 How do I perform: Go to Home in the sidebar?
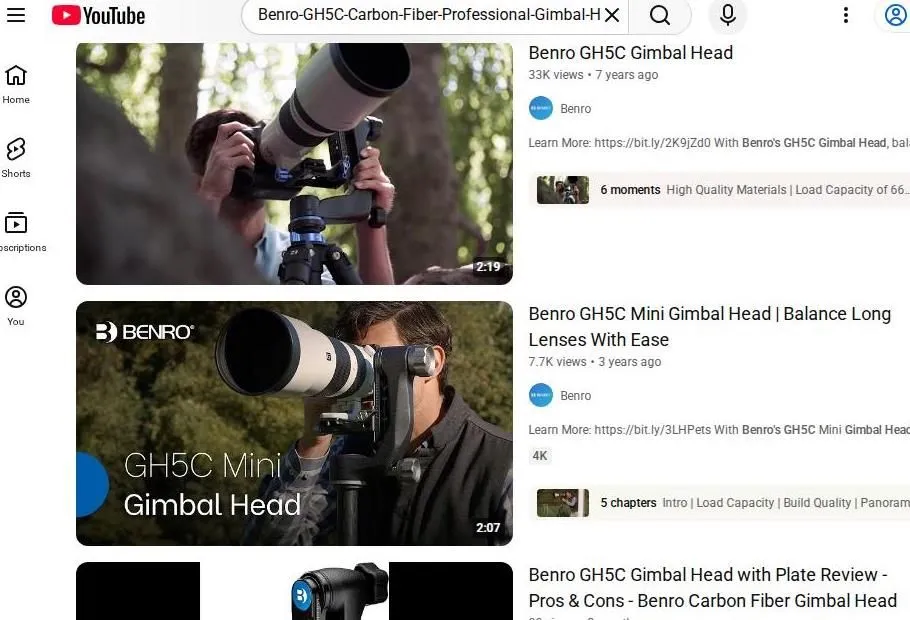pos(16,85)
